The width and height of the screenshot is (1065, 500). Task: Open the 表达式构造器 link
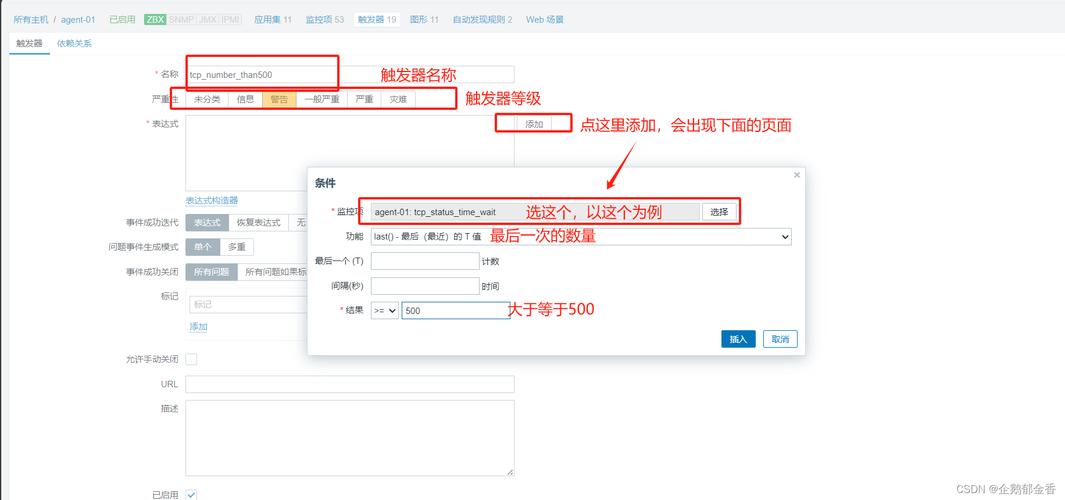pos(212,200)
